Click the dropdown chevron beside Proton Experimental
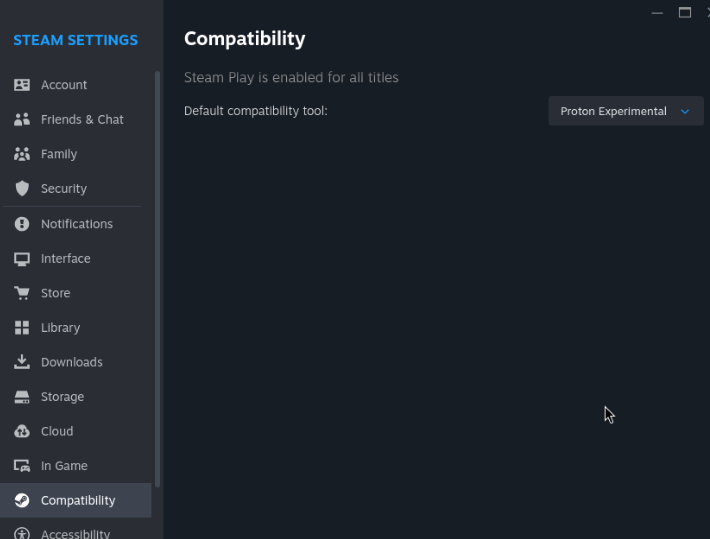710x539 pixels. coord(685,111)
